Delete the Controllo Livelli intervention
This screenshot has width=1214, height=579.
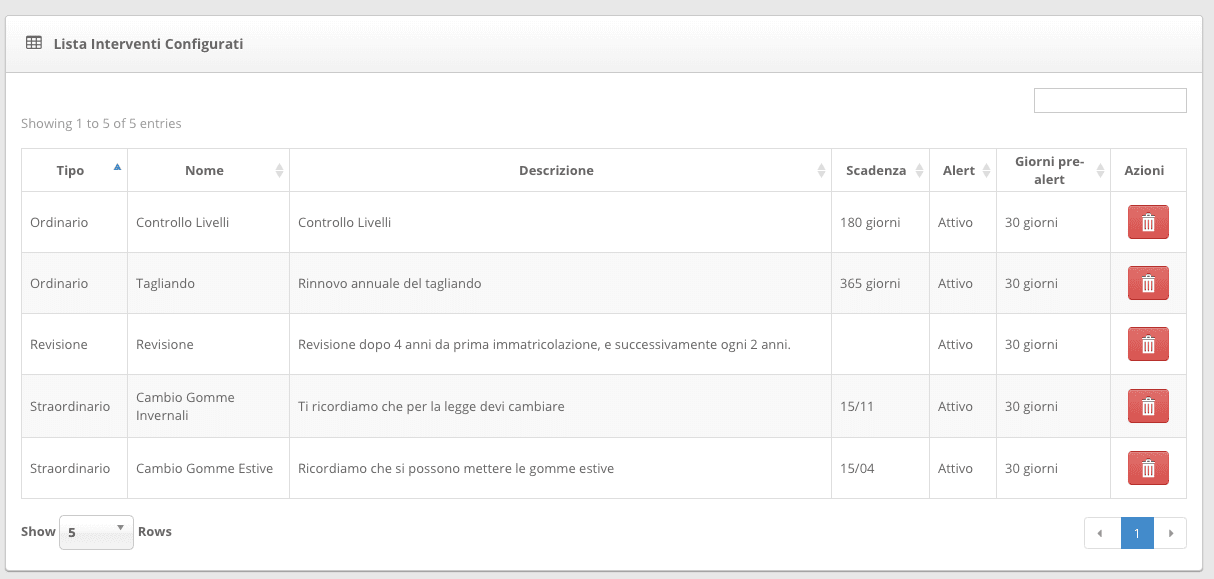coord(1148,222)
